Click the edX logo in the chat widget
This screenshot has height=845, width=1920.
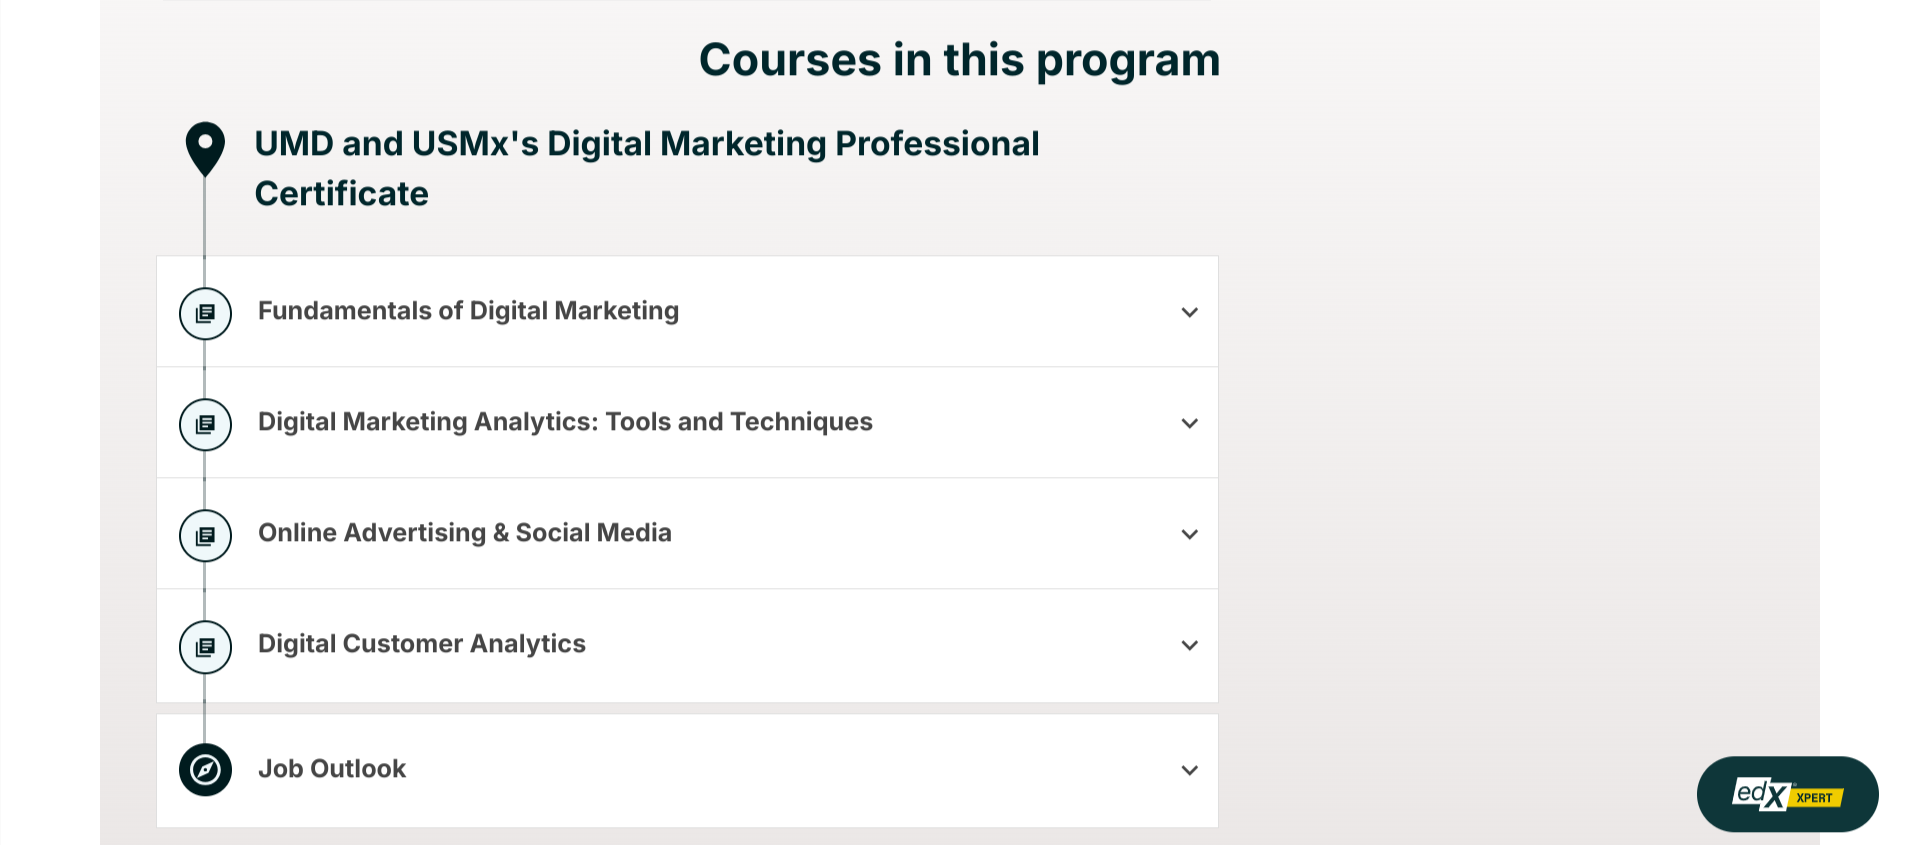coord(1759,794)
